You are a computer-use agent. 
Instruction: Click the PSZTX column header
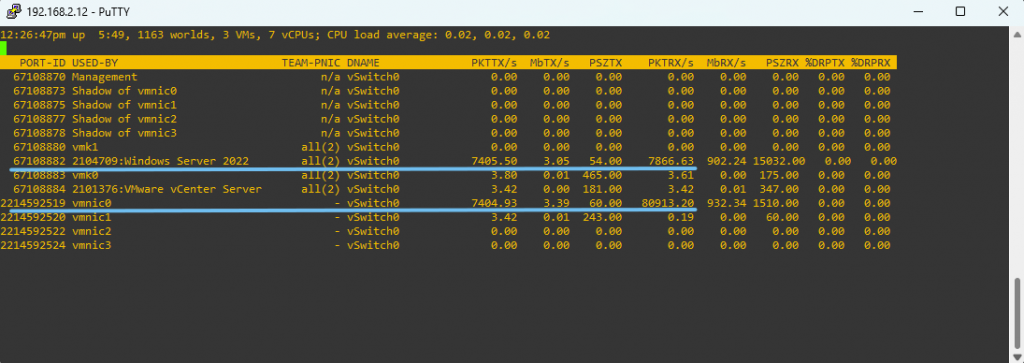pos(606,63)
